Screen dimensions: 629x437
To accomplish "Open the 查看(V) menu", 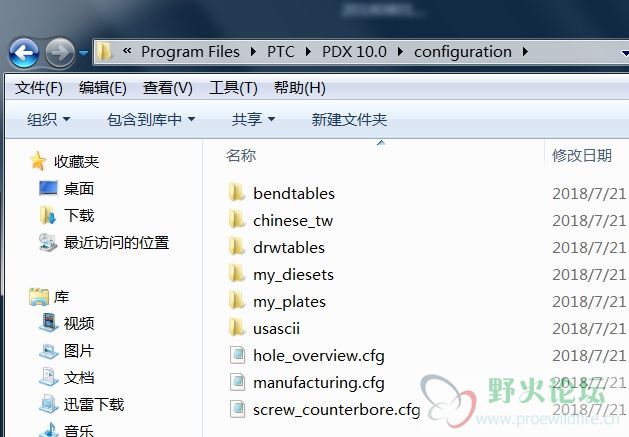I will click(x=168, y=88).
